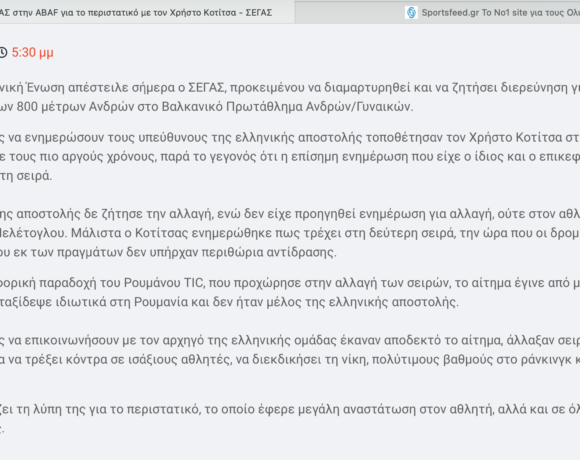Image resolution: width=580 pixels, height=460 pixels.
Task: Click the name 'Χρήστο Κοτίτσα' in paragraph
Action: pyautogui.click(x=515, y=137)
